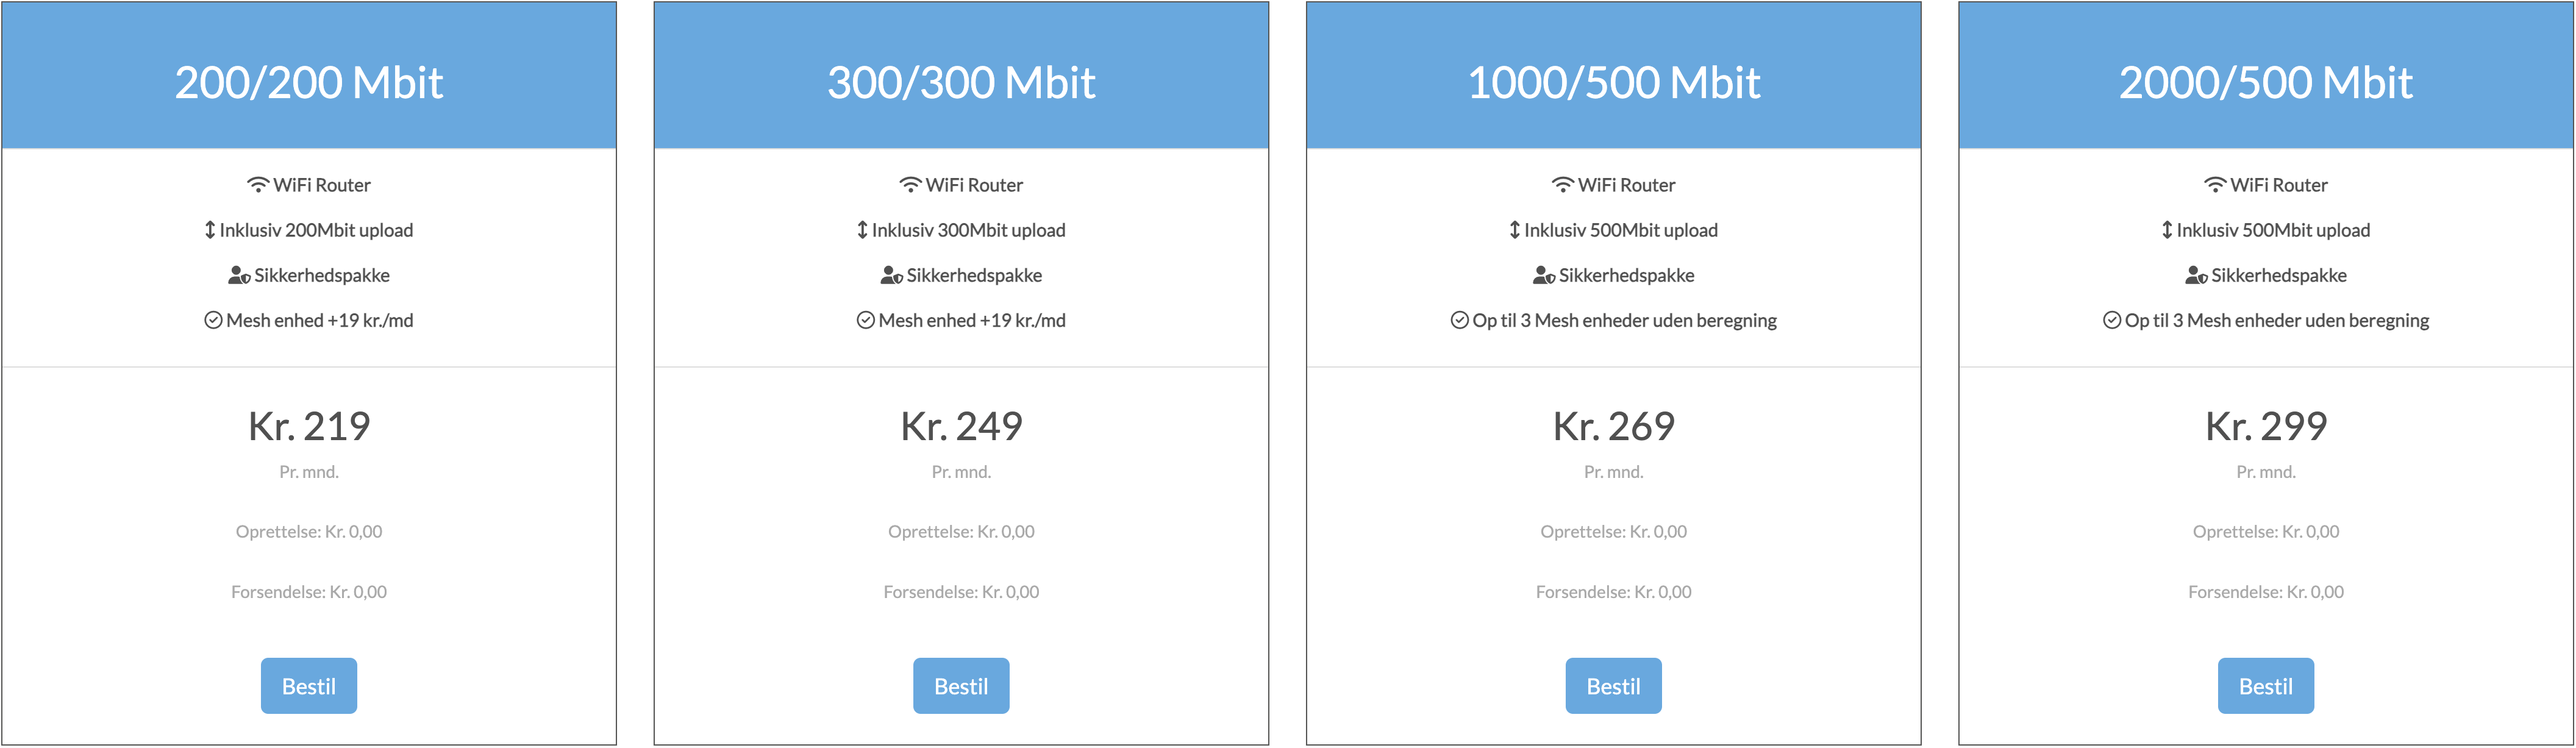The width and height of the screenshot is (2576, 748).
Task: Click the upload arrows icon in 300/300 Mbit plan
Action: coord(862,230)
